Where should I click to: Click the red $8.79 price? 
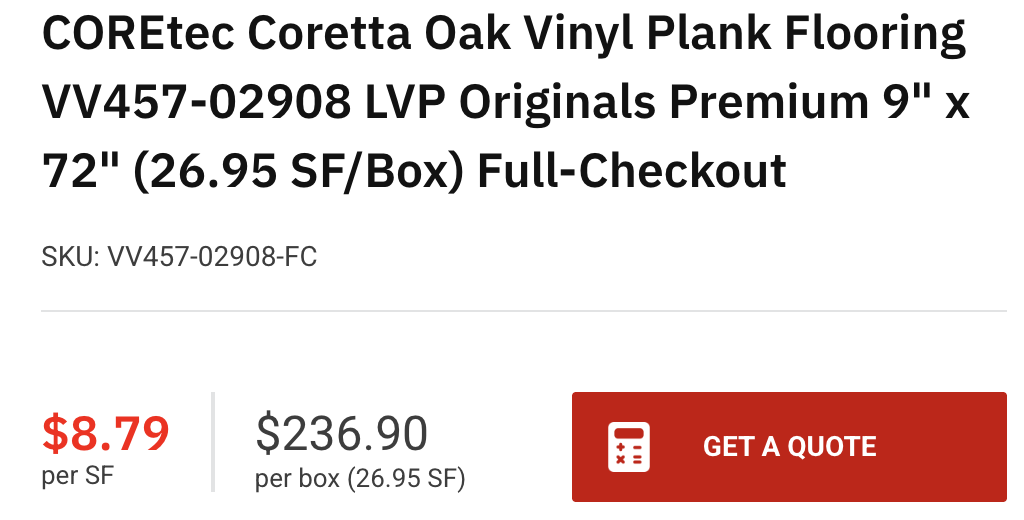click(105, 433)
